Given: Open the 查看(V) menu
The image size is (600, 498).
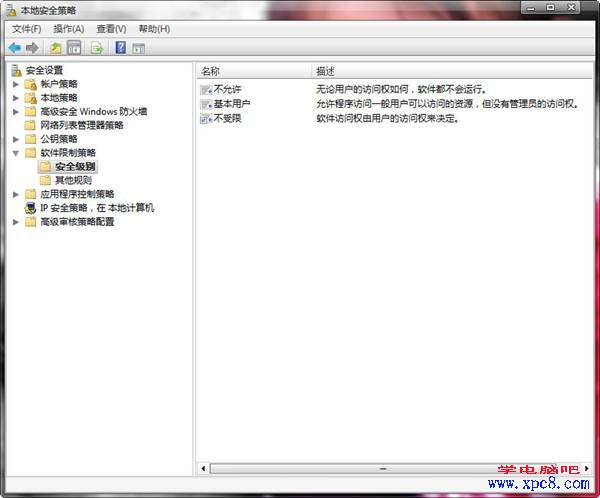Looking at the screenshot, I should (111, 29).
